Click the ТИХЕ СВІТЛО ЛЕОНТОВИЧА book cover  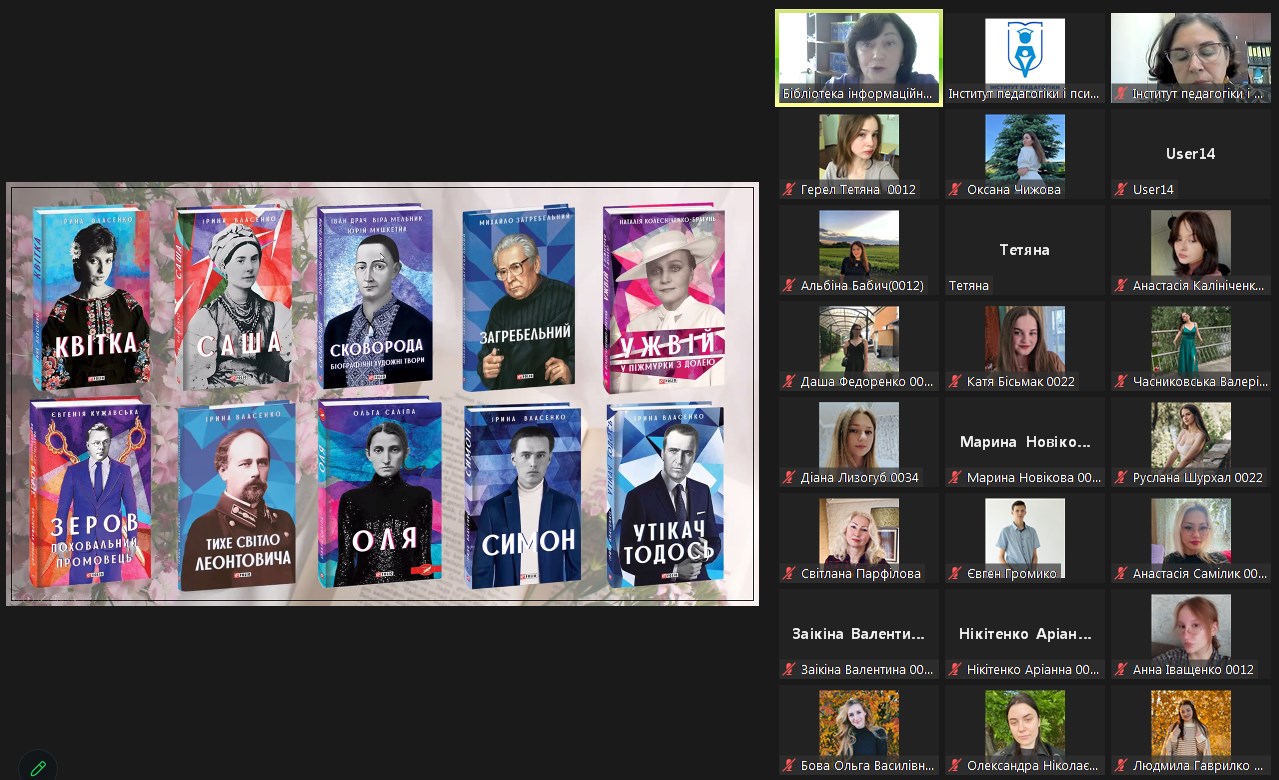coord(237,495)
